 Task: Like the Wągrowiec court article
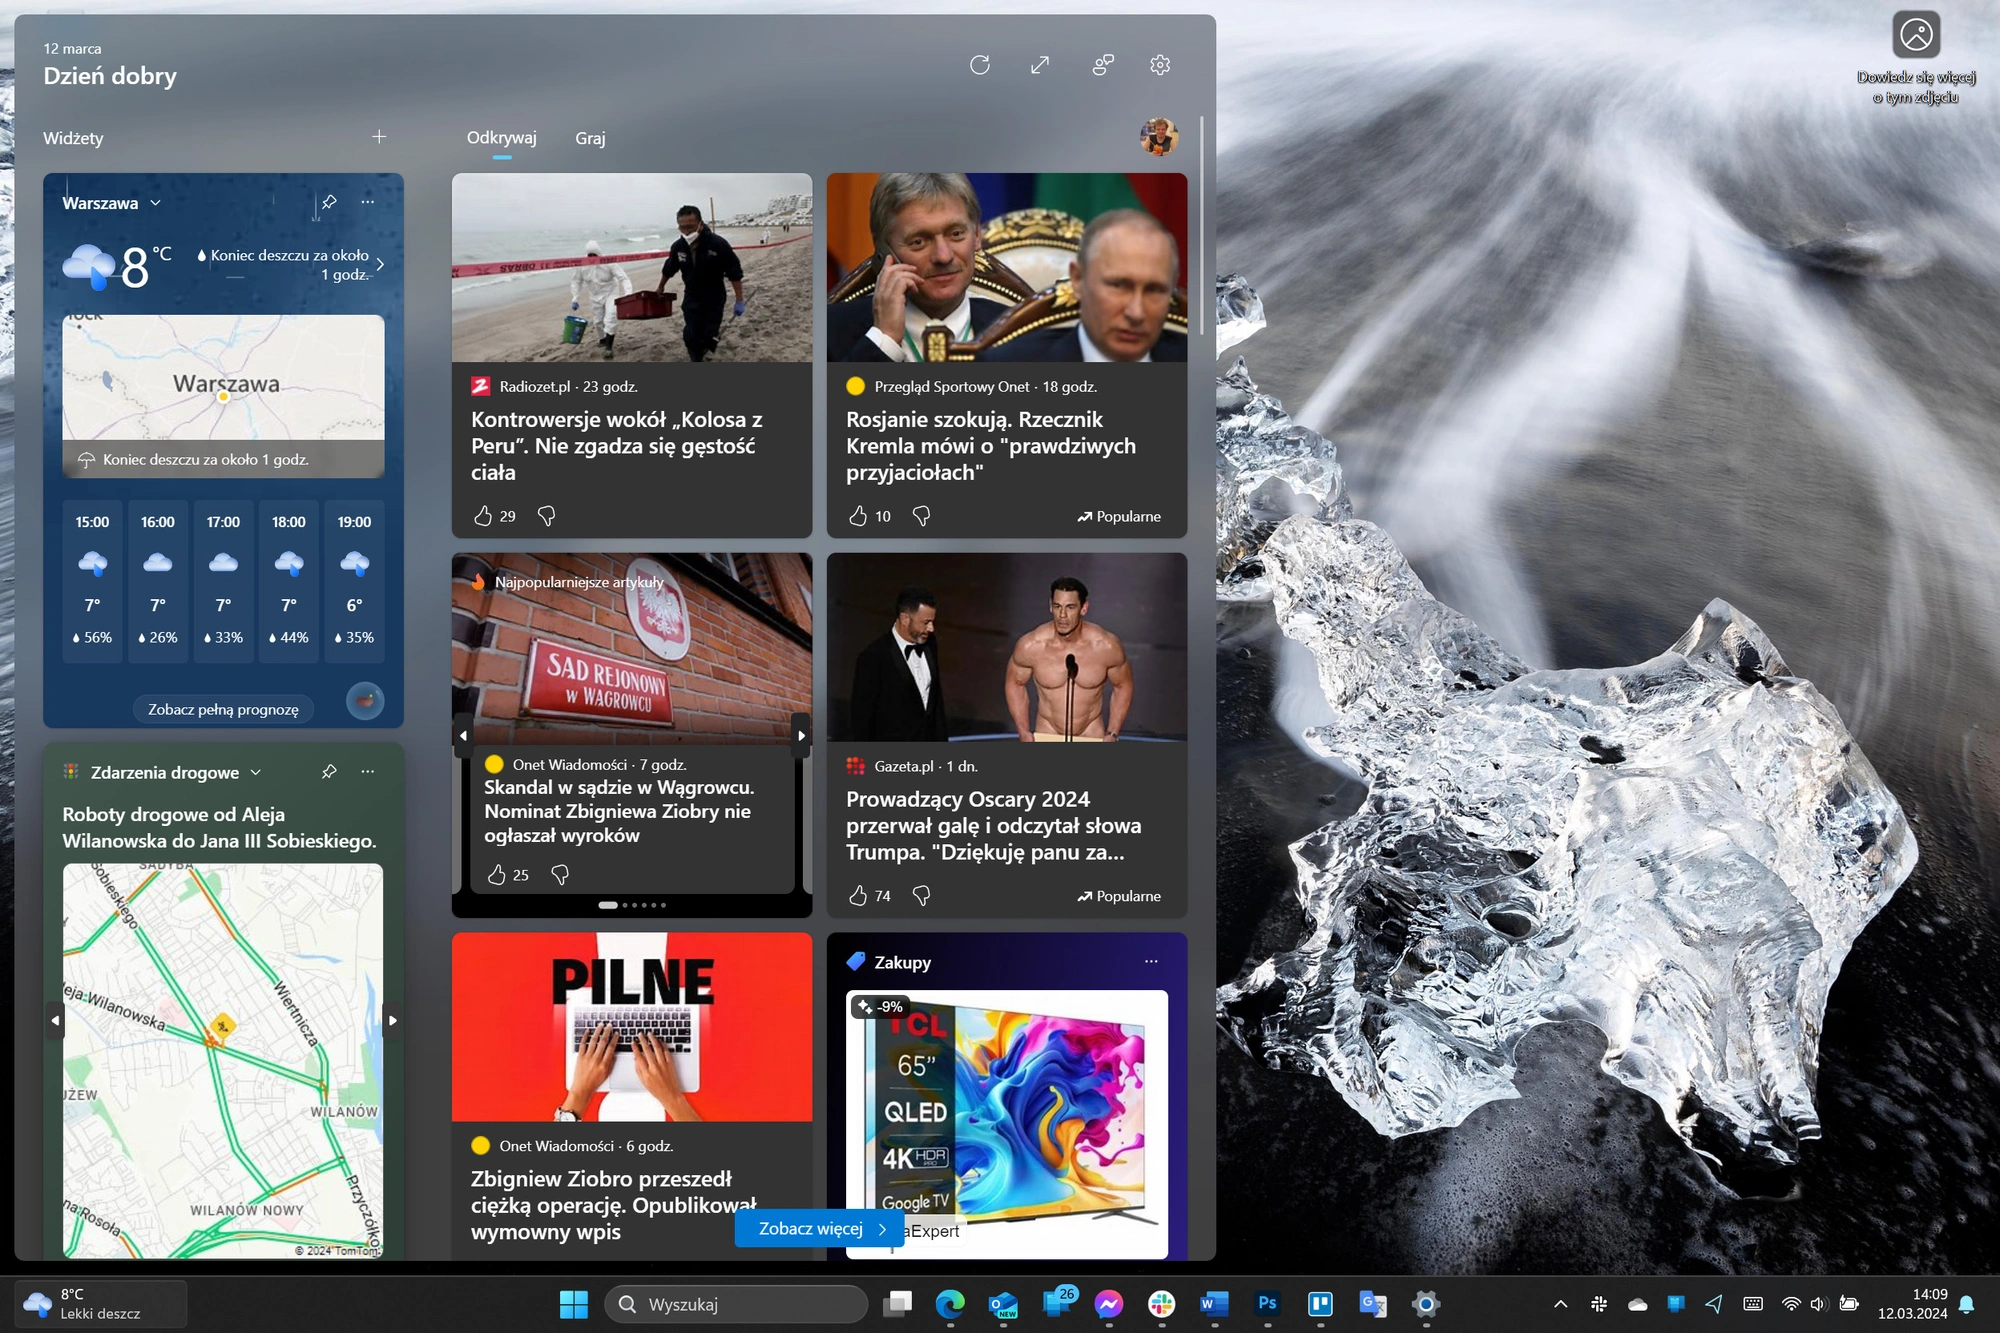click(496, 875)
